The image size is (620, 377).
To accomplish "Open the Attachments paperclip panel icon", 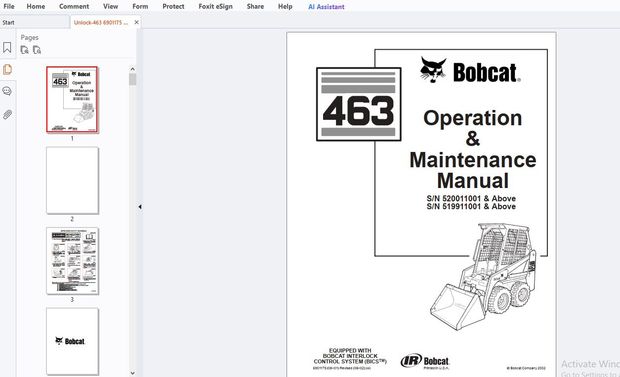I will [7, 115].
